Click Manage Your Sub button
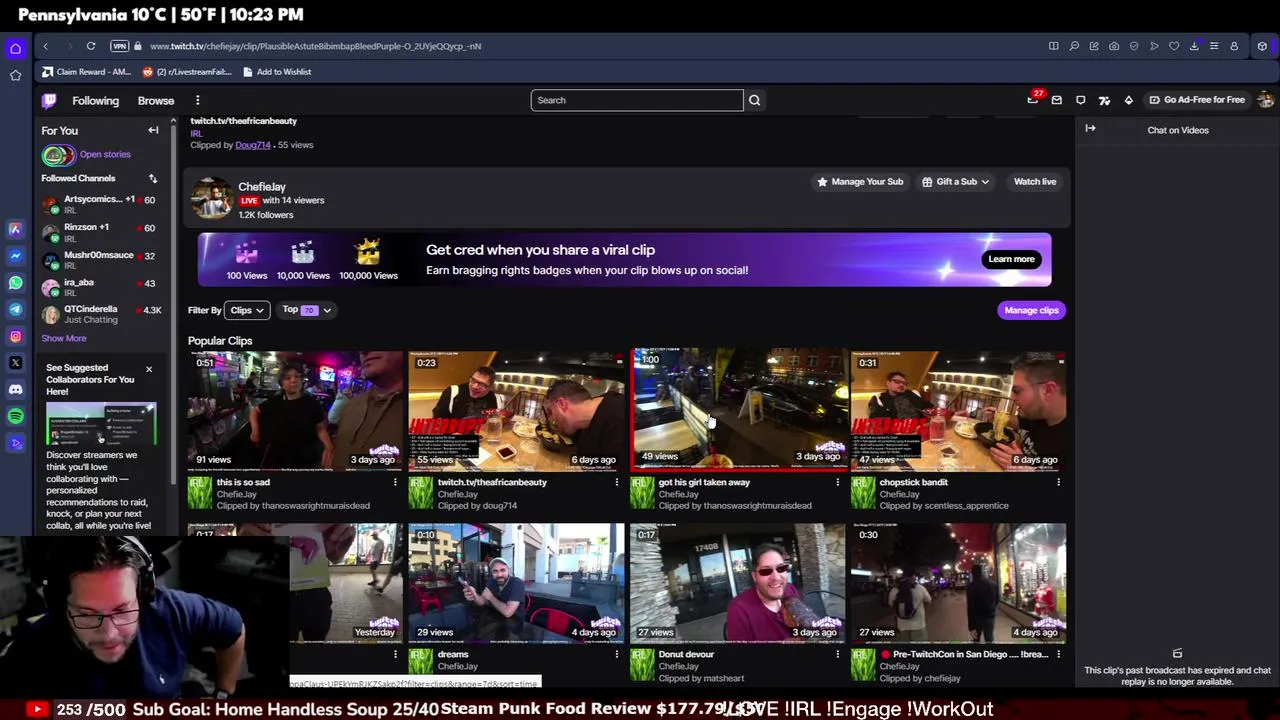Screen dimensions: 1280x720 [x=860, y=182]
